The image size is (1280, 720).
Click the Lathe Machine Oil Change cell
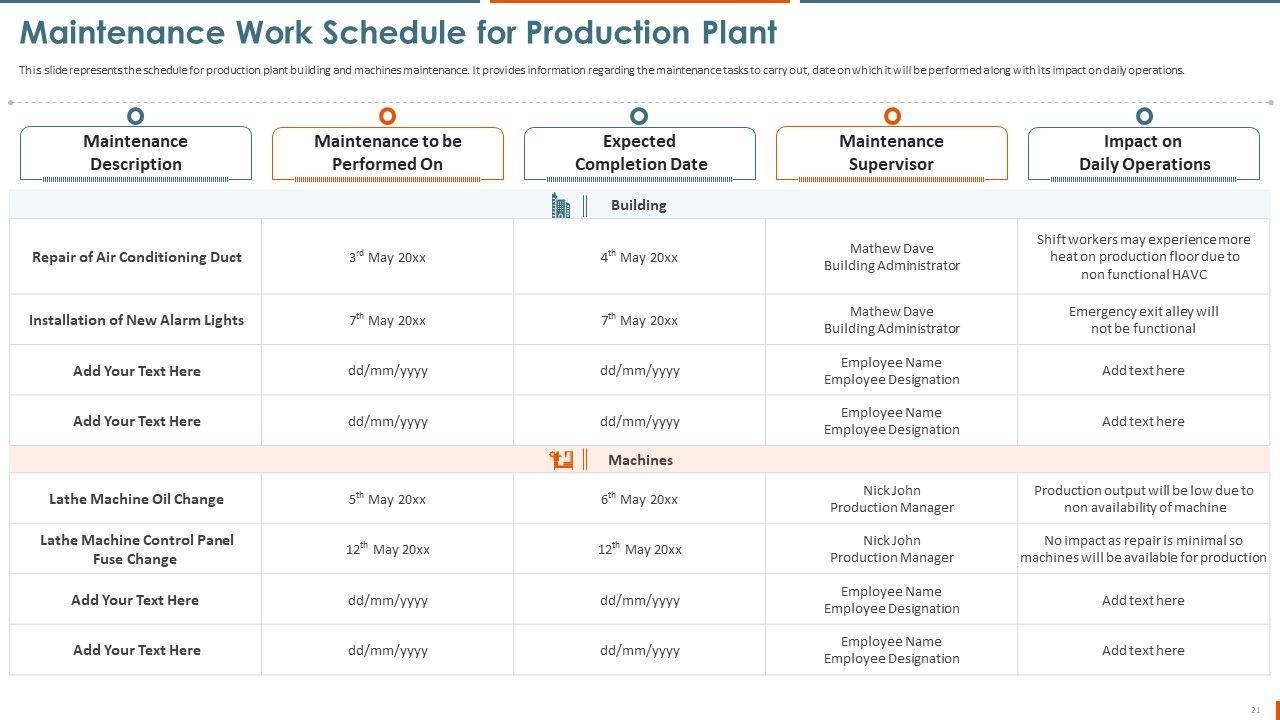point(136,499)
